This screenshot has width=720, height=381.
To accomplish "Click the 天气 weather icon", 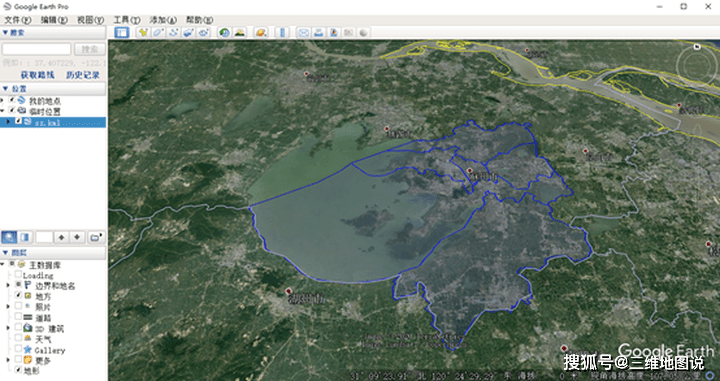I will coord(28,339).
